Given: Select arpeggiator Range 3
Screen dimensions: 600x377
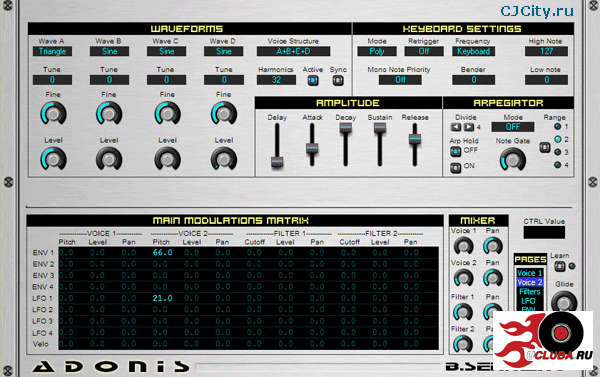Looking at the screenshot, I should point(558,152).
